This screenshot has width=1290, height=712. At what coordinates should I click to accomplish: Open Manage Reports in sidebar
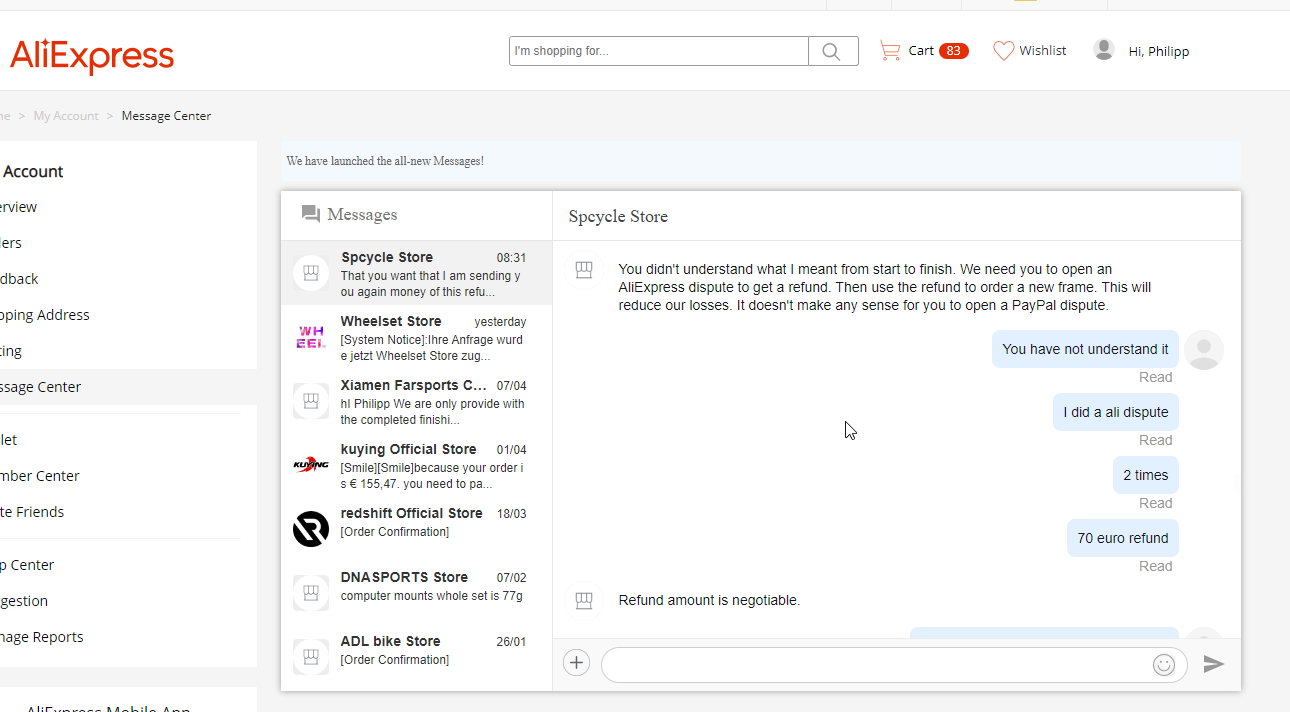pyautogui.click(x=42, y=637)
